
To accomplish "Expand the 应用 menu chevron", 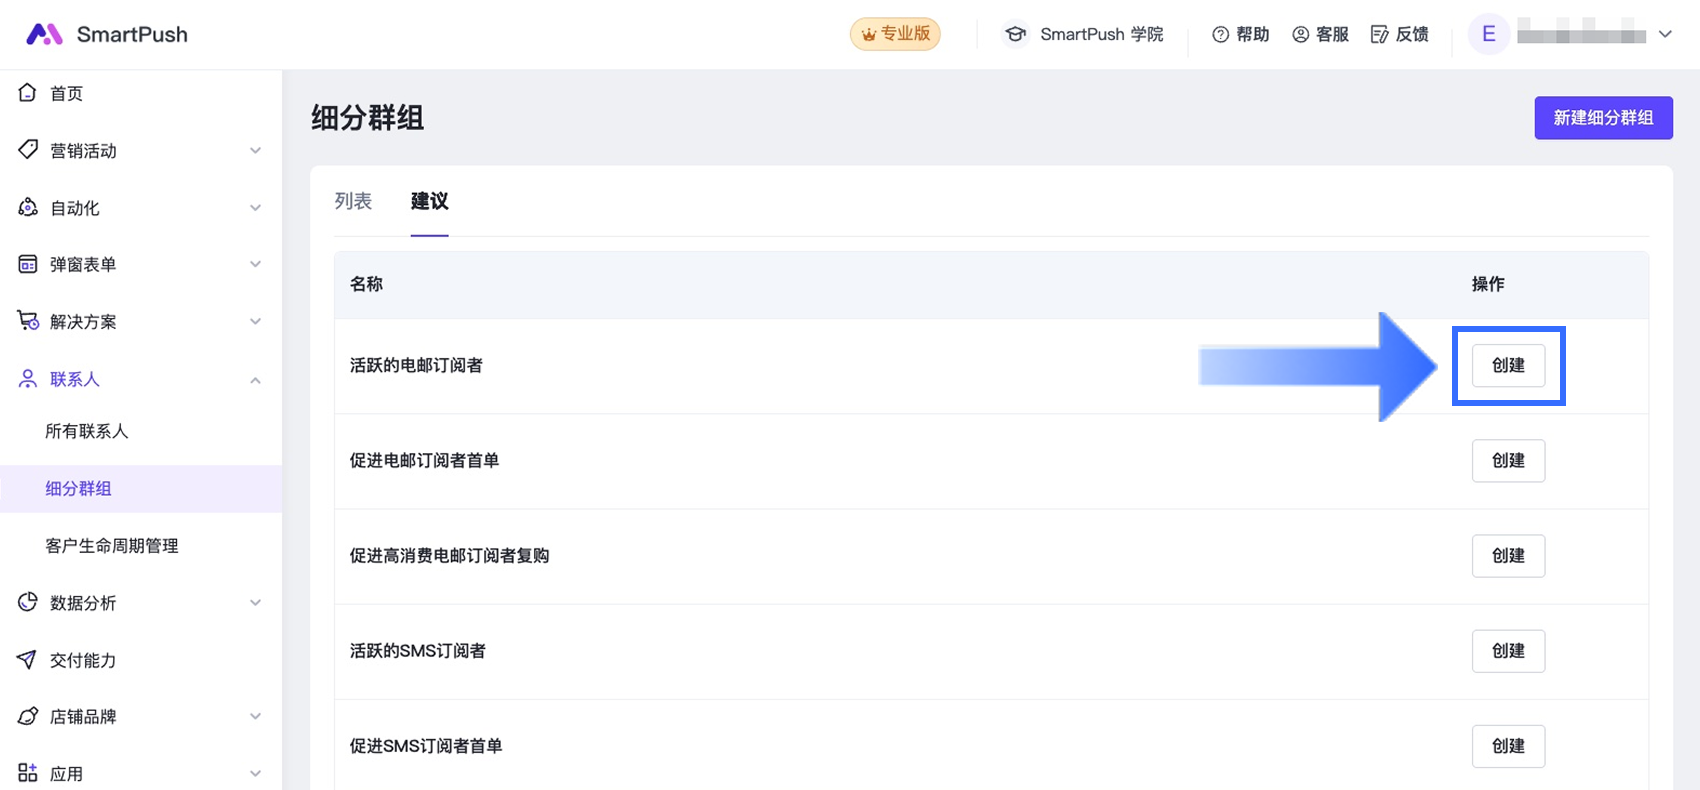I will [x=255, y=774].
